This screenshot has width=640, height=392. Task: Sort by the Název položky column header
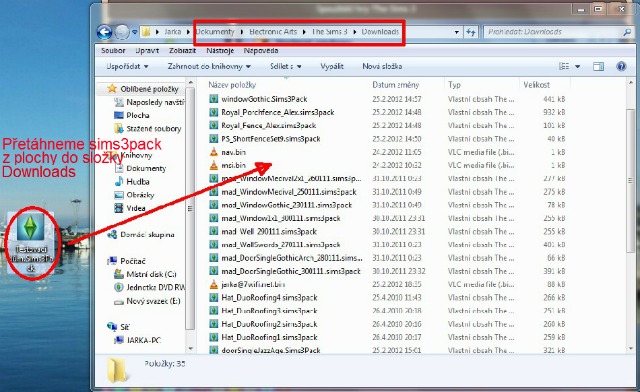tap(232, 85)
